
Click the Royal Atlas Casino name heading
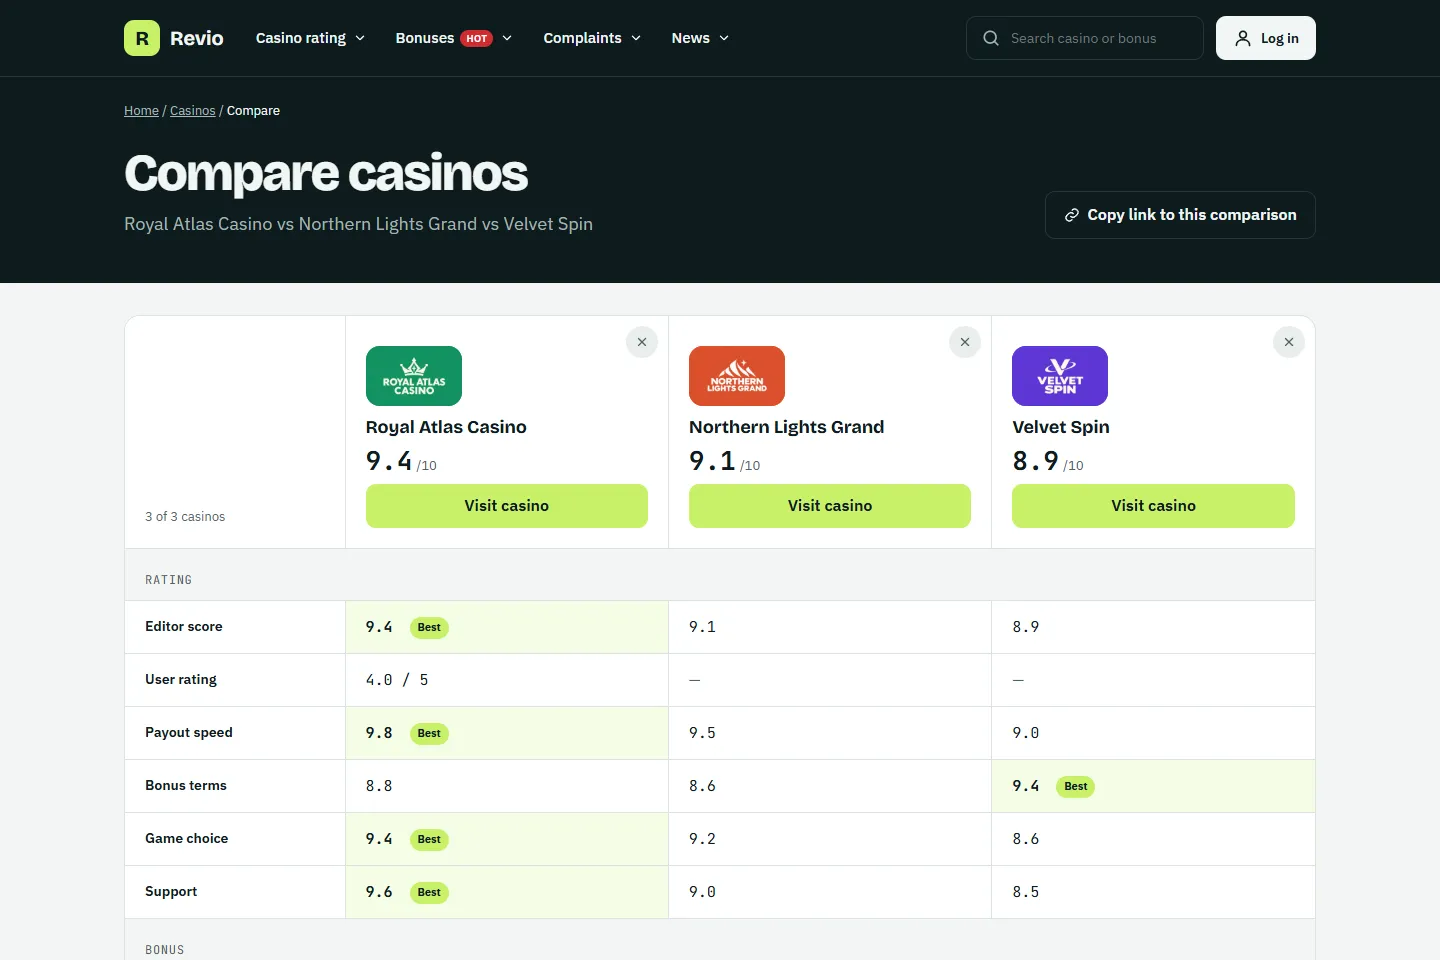(x=446, y=427)
